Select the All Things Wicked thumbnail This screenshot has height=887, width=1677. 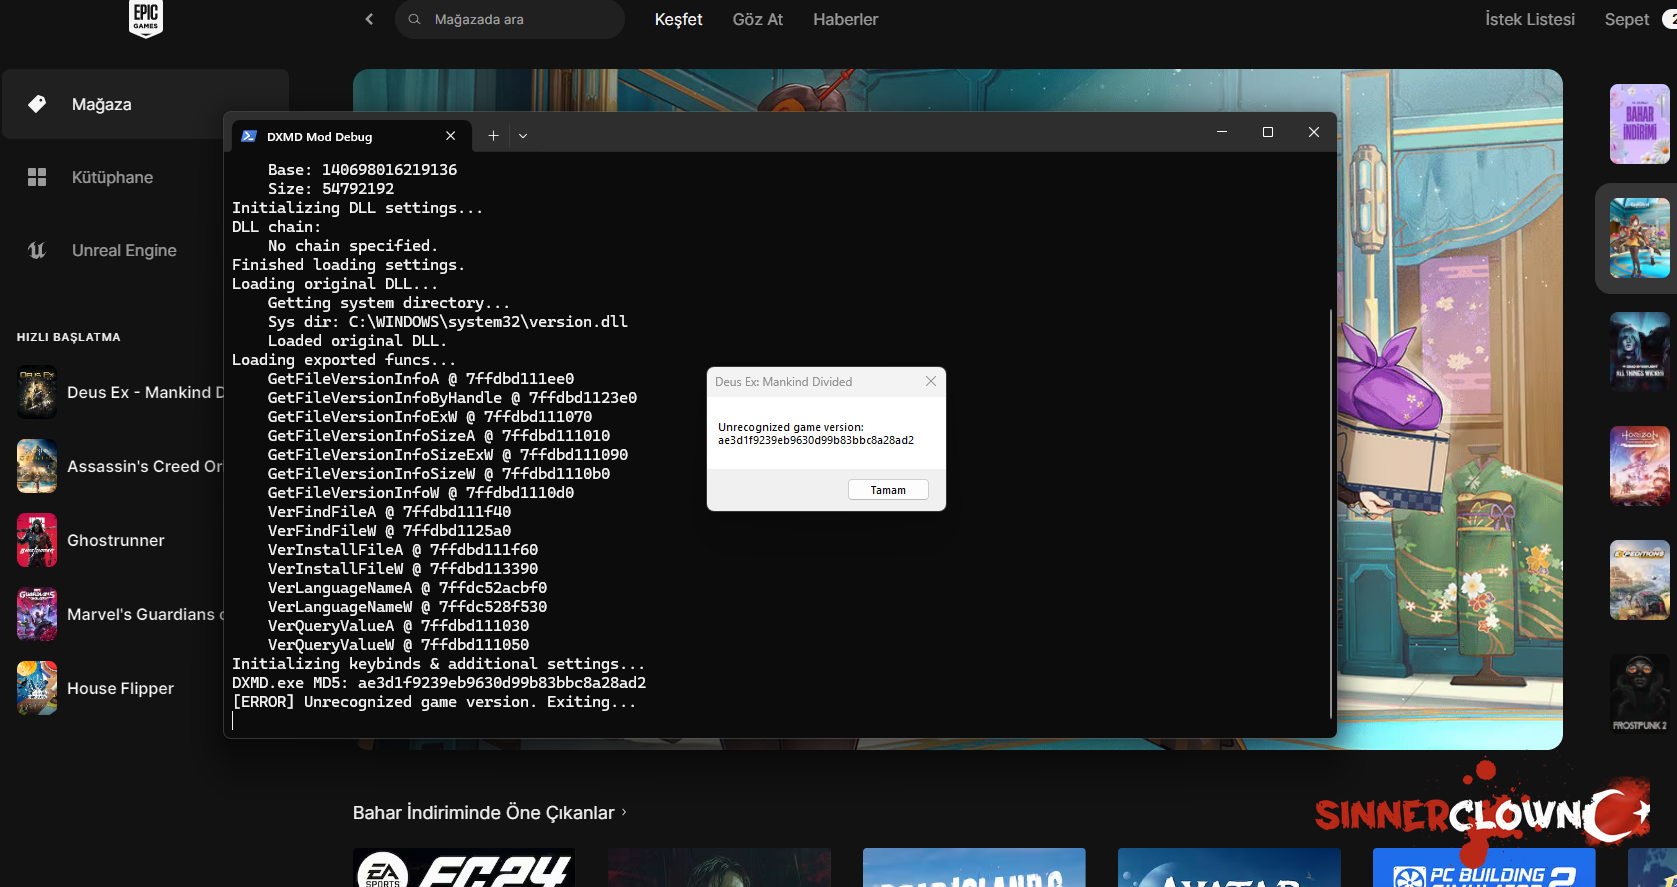click(x=1640, y=352)
